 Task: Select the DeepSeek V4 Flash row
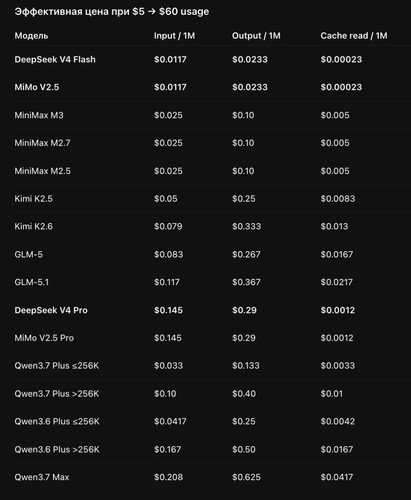coord(212,59)
